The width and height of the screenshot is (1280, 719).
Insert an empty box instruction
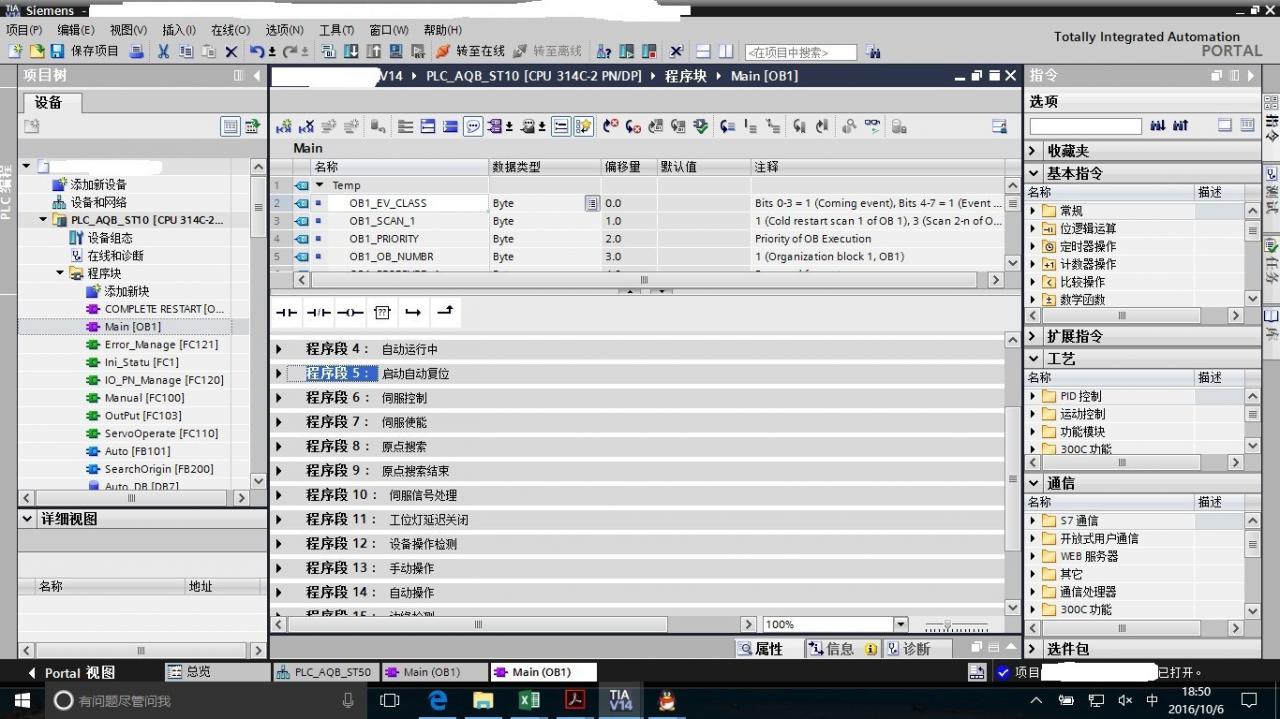pos(382,312)
